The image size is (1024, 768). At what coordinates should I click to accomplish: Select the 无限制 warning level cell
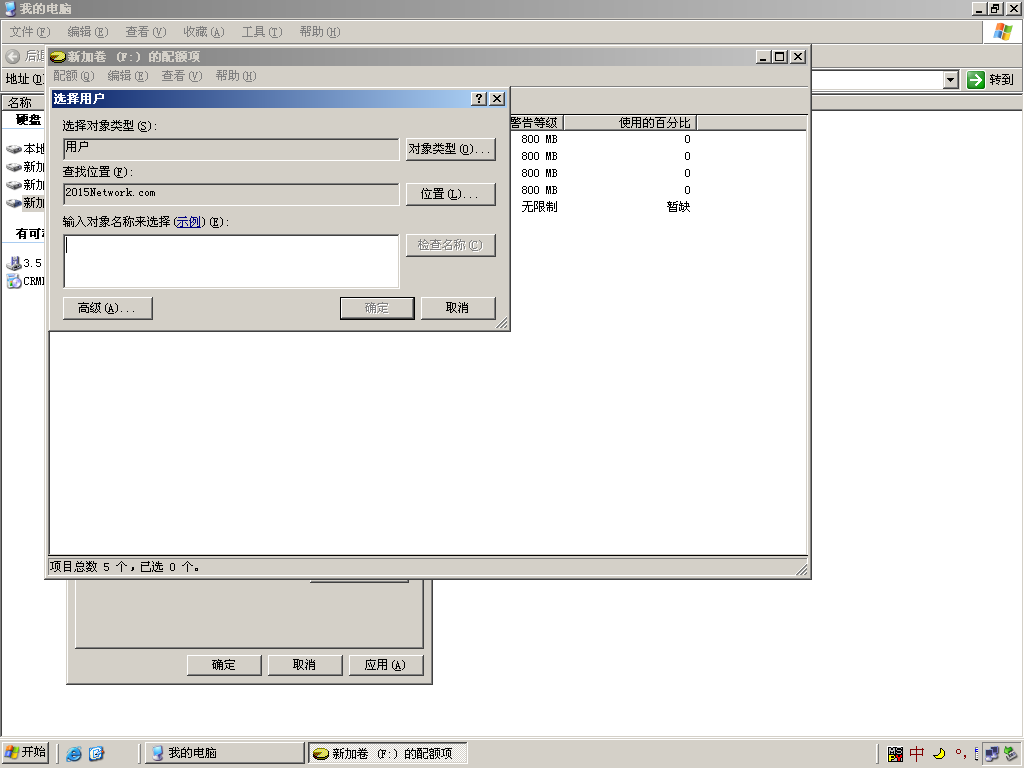(539, 207)
